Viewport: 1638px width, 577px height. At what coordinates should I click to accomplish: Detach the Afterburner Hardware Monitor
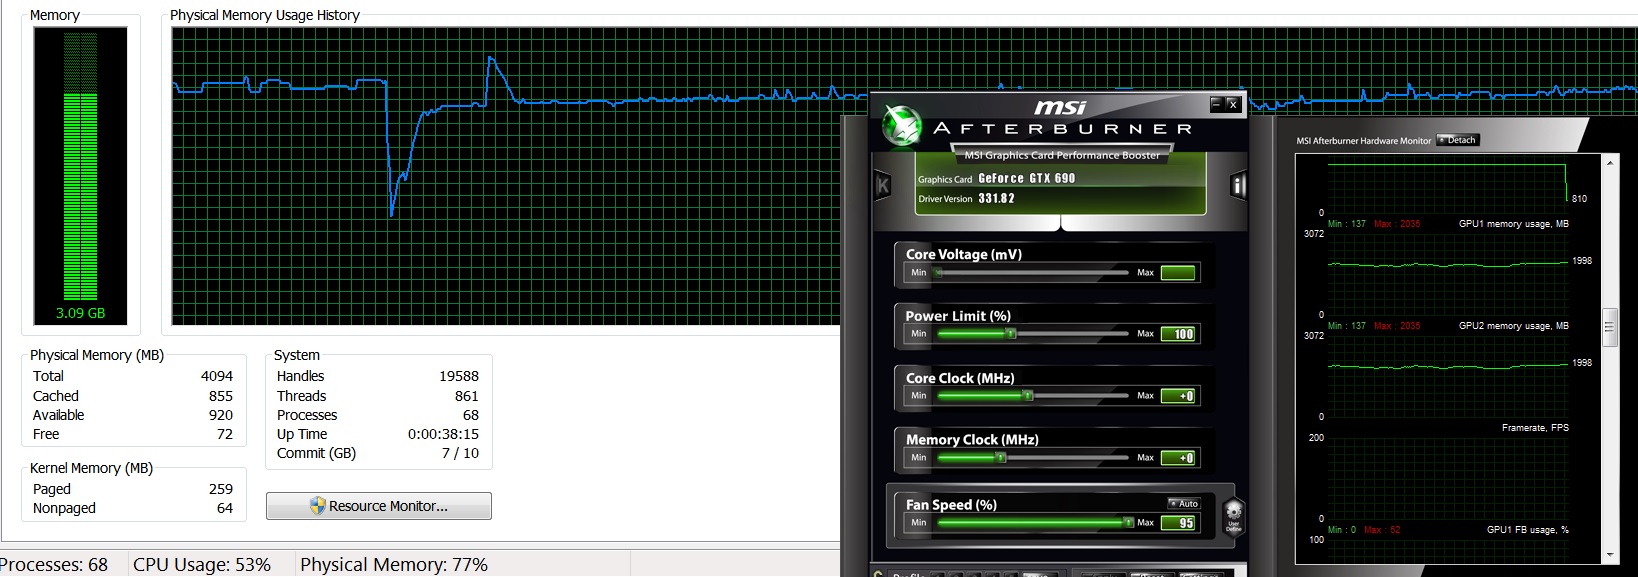[x=1457, y=140]
